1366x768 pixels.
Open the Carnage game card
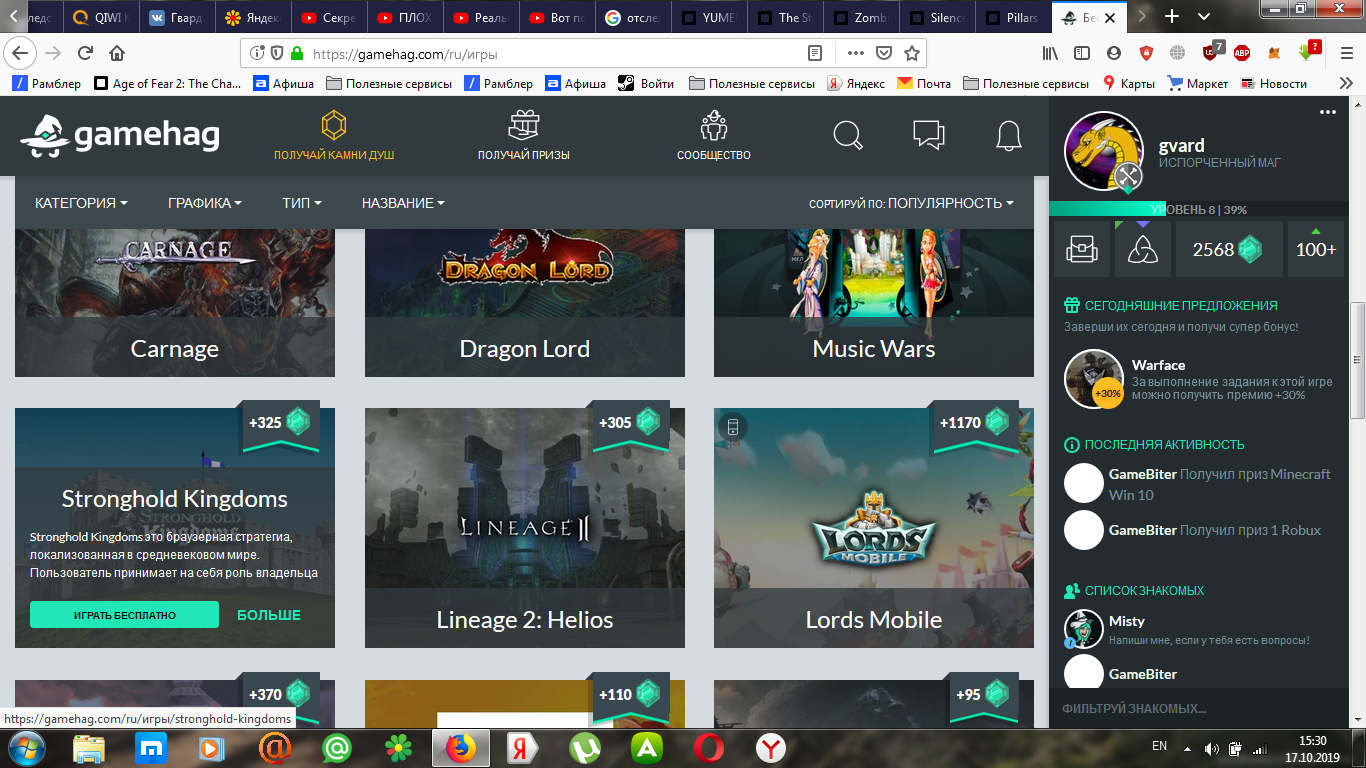175,303
